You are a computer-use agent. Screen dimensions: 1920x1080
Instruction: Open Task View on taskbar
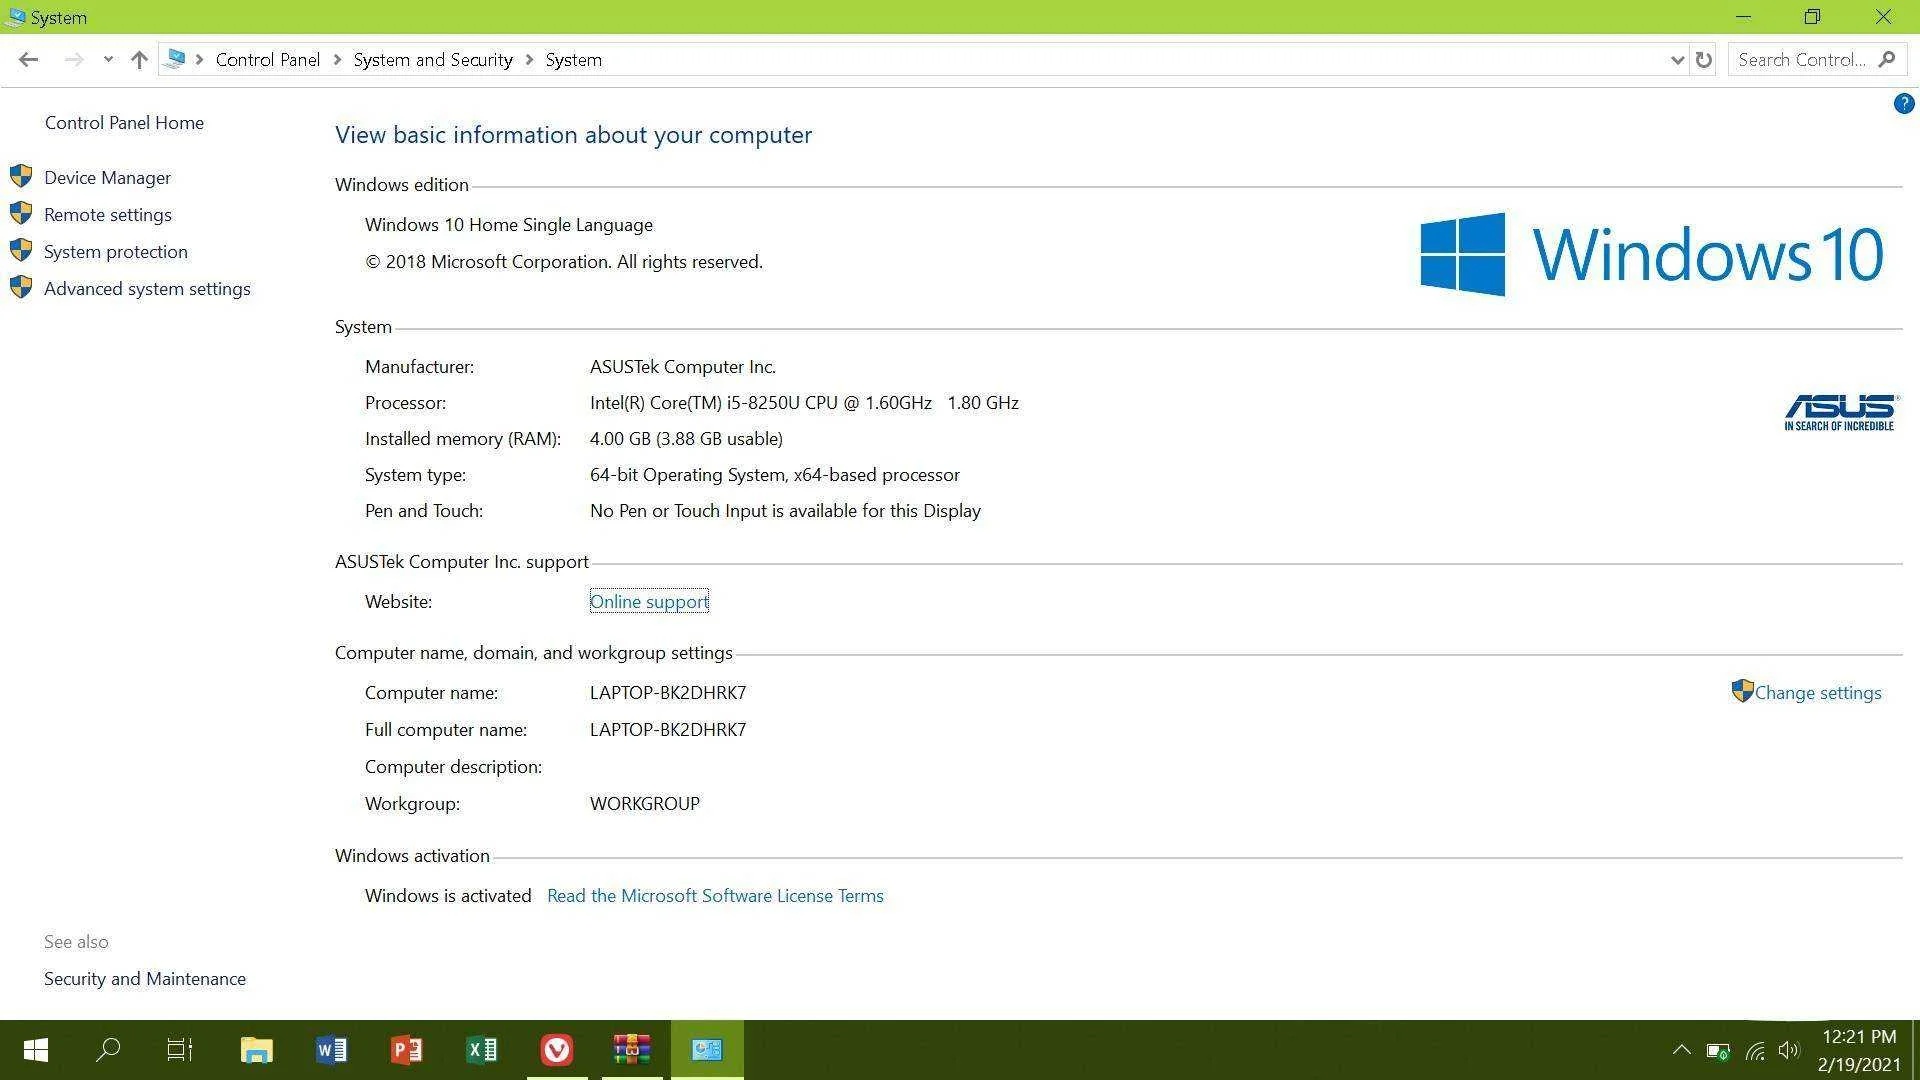click(x=180, y=1050)
